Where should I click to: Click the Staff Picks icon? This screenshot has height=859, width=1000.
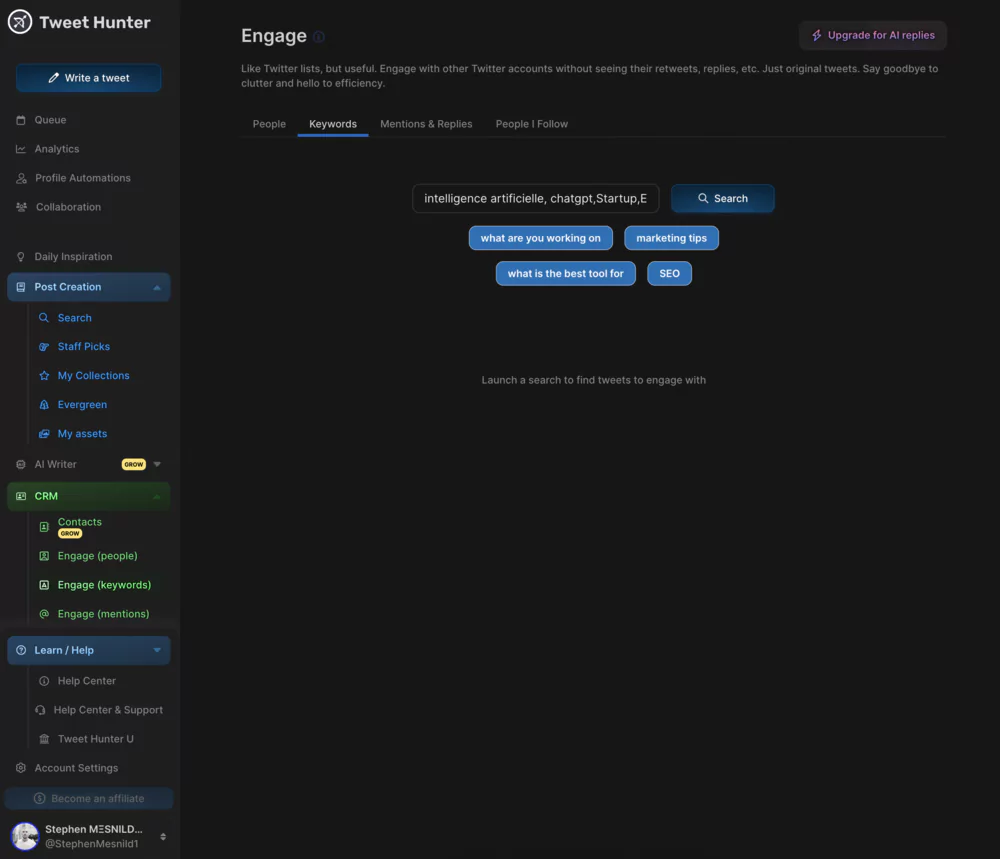pos(44,346)
